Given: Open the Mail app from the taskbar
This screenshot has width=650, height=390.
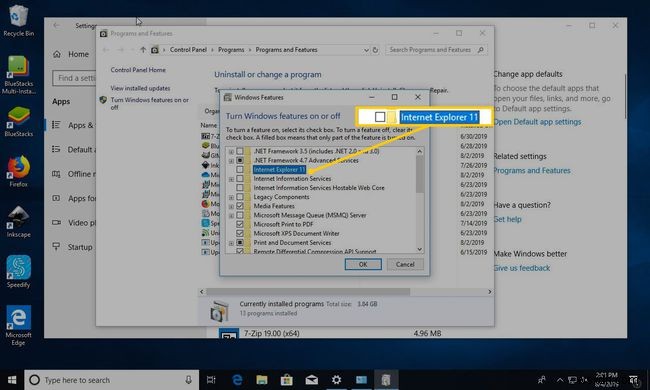Looking at the screenshot, I should pos(311,380).
